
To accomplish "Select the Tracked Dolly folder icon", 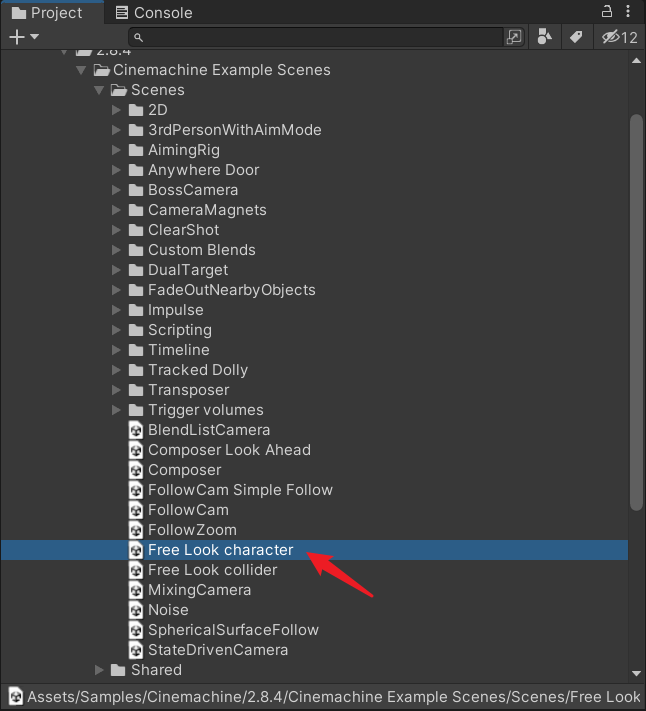I will click(x=136, y=370).
